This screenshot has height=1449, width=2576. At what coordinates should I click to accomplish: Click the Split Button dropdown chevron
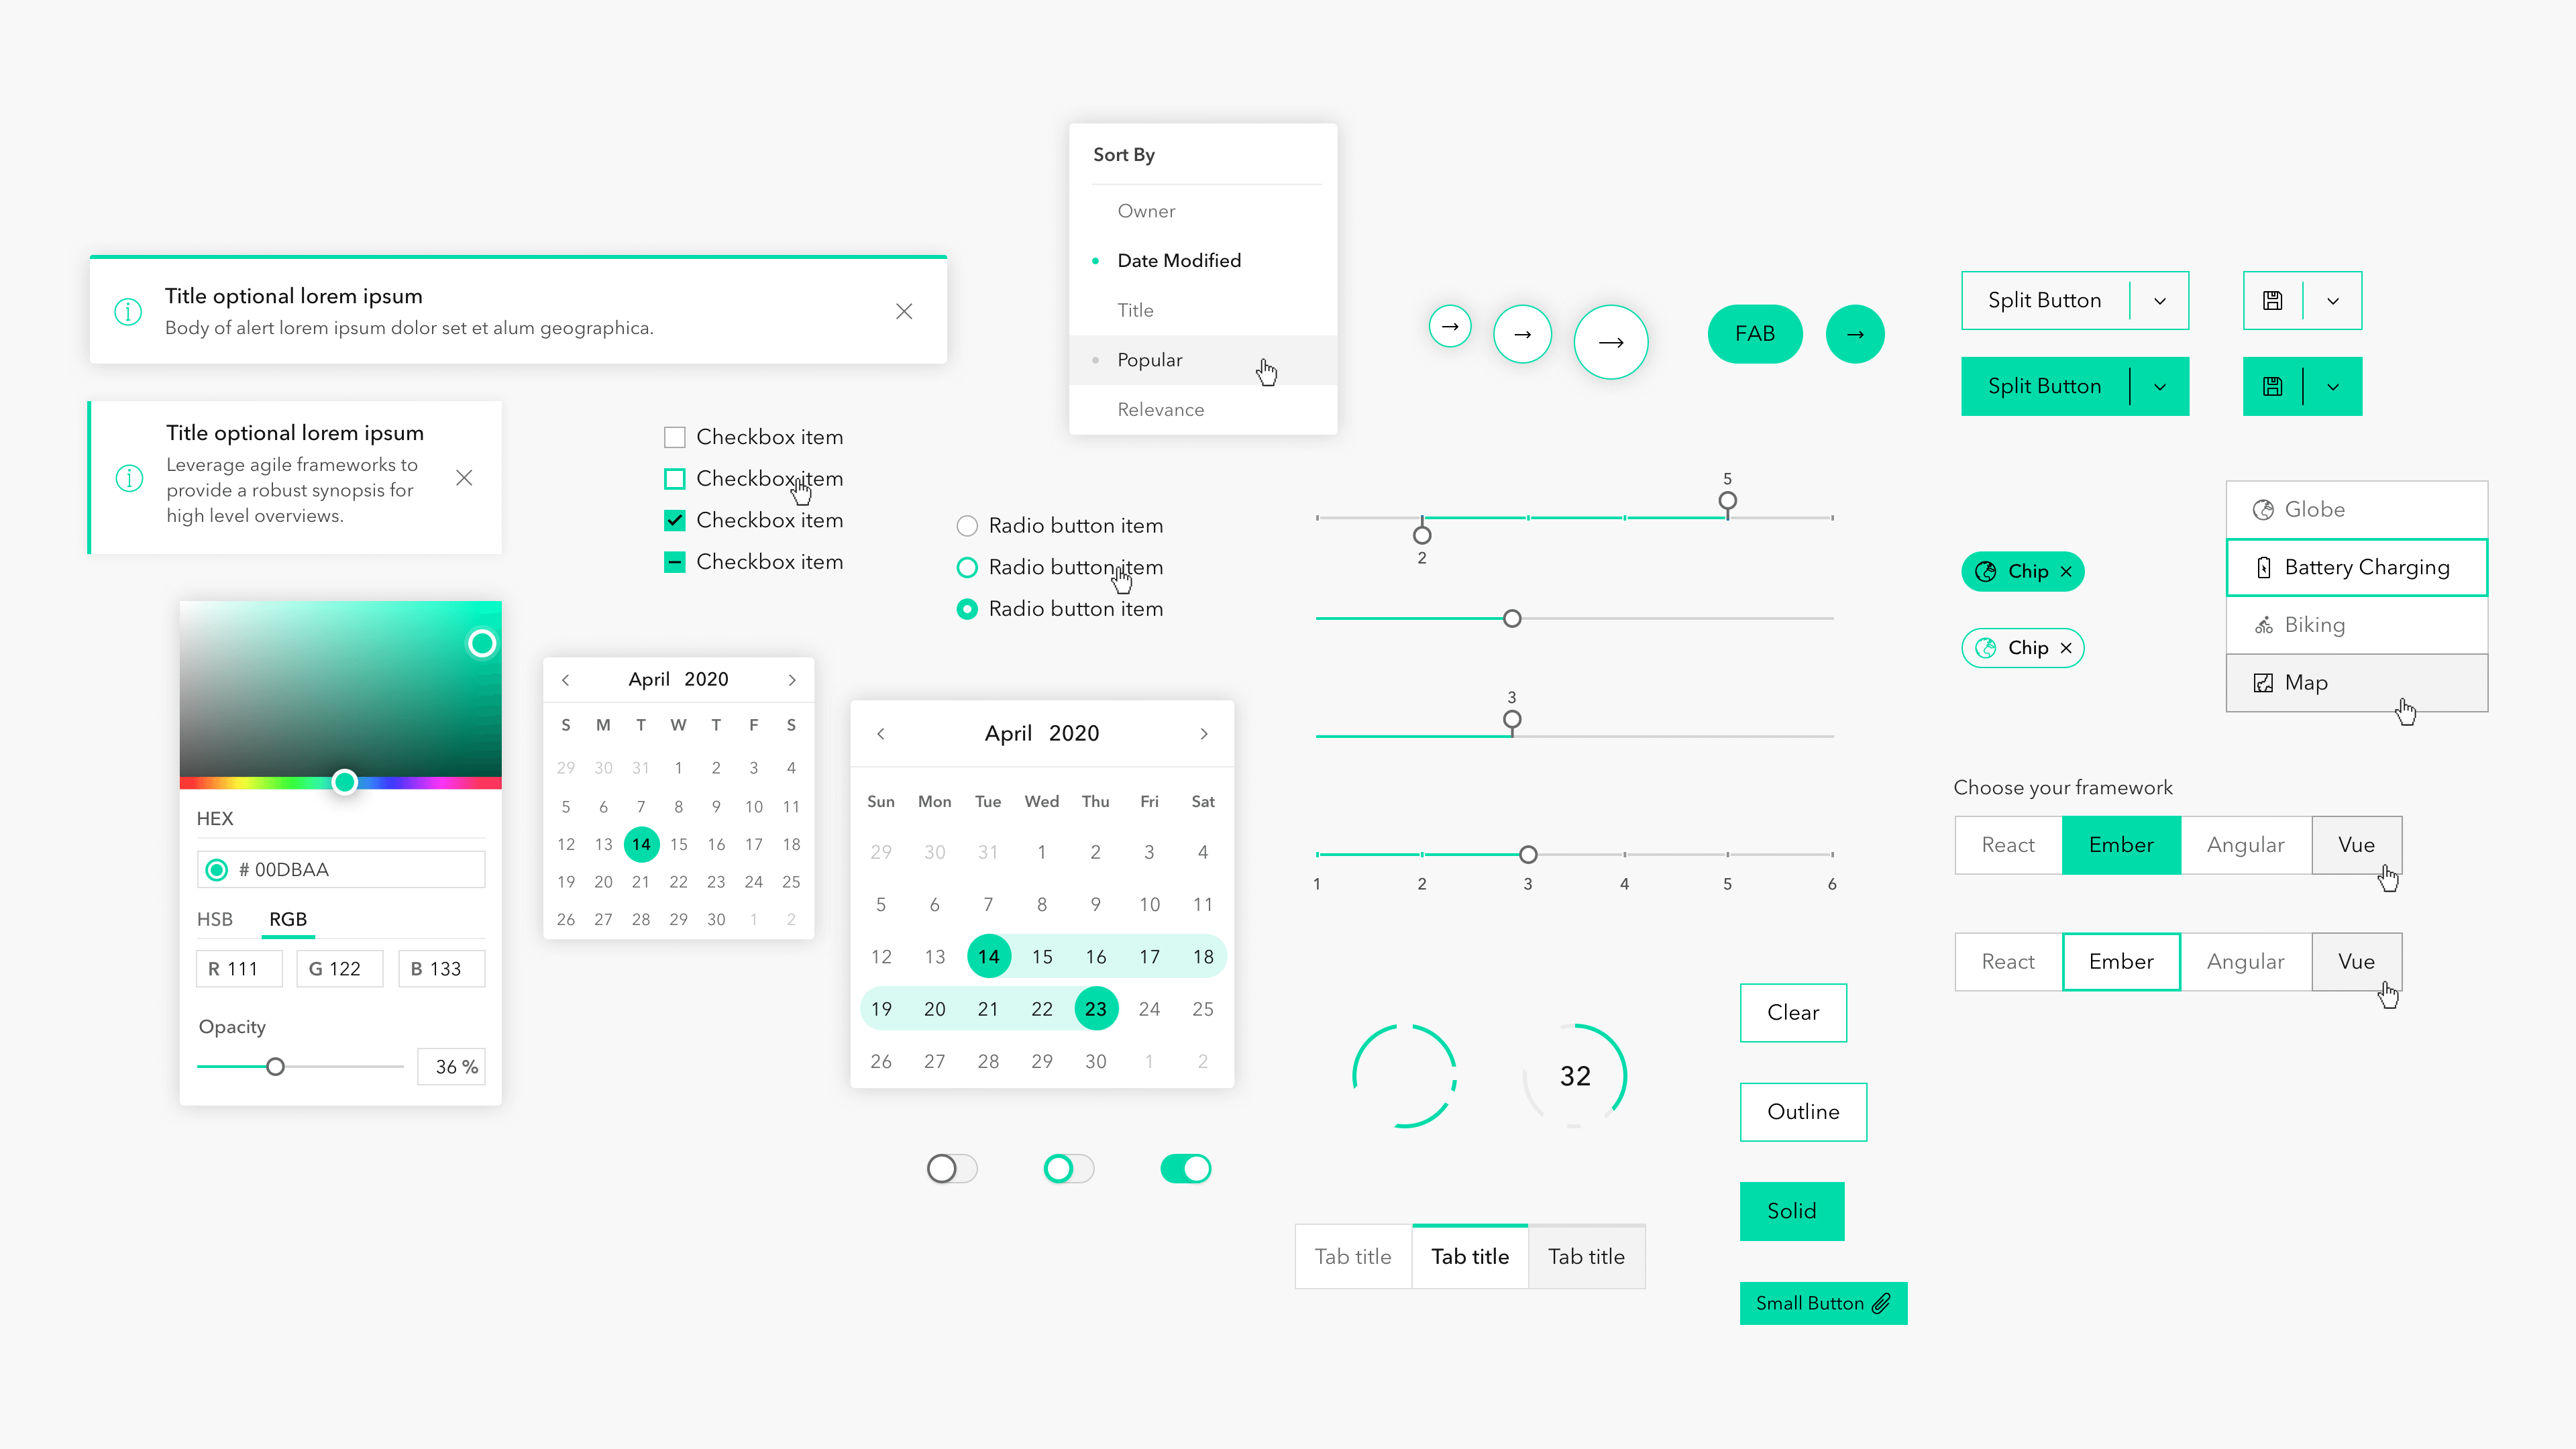pos(2160,299)
